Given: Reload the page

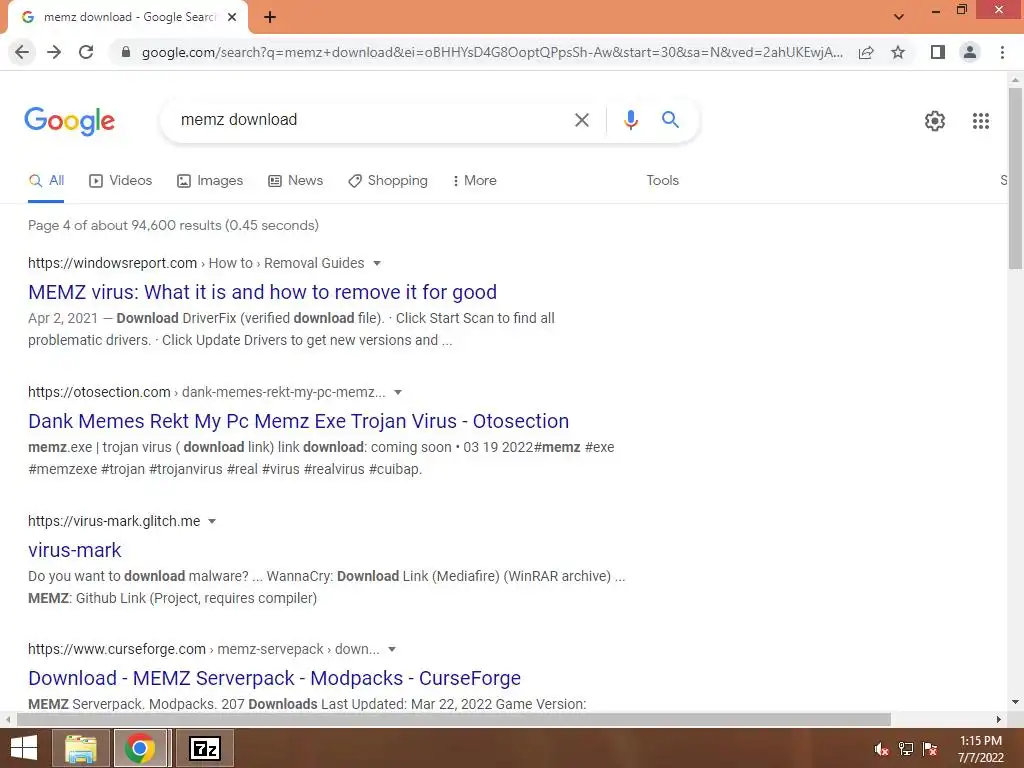Looking at the screenshot, I should [86, 52].
